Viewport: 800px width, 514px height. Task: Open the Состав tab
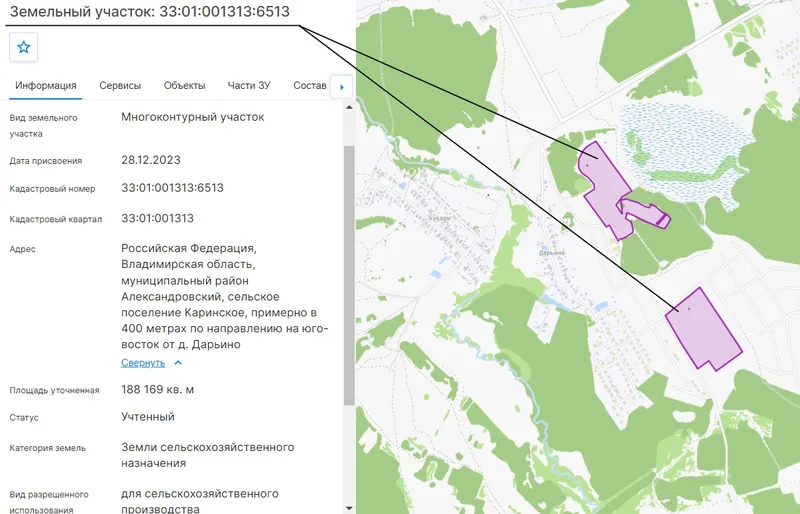pyautogui.click(x=310, y=86)
